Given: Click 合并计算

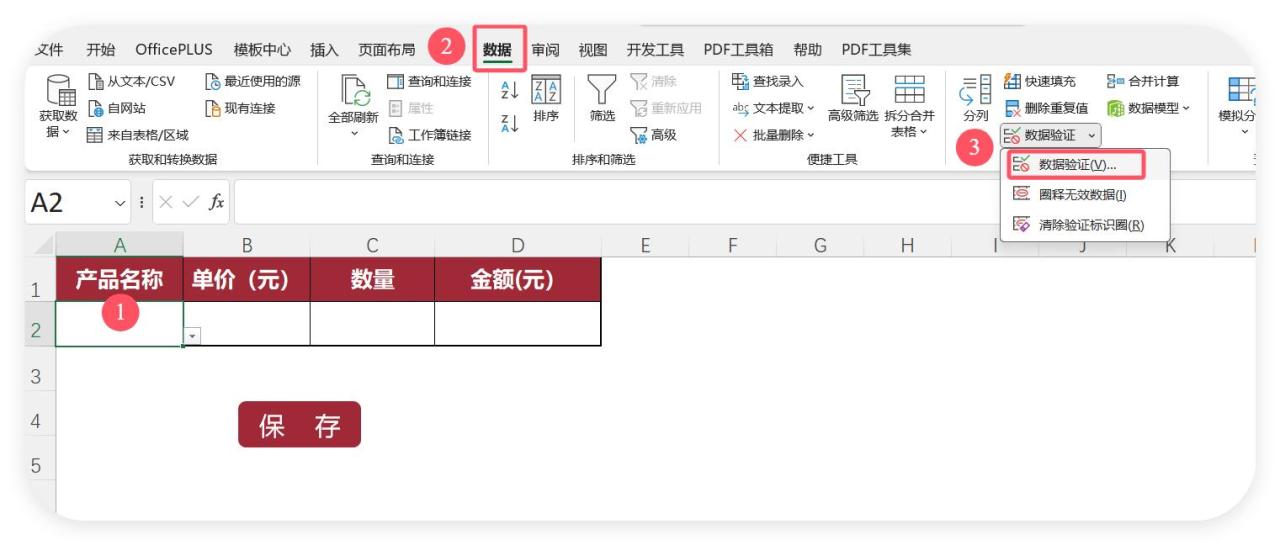Looking at the screenshot, I should pyautogui.click(x=1142, y=82).
